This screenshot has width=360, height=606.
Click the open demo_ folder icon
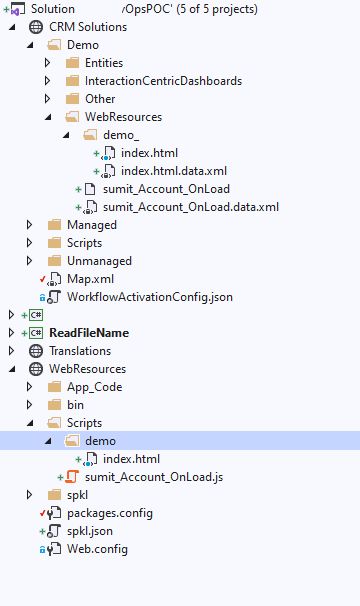[90, 135]
